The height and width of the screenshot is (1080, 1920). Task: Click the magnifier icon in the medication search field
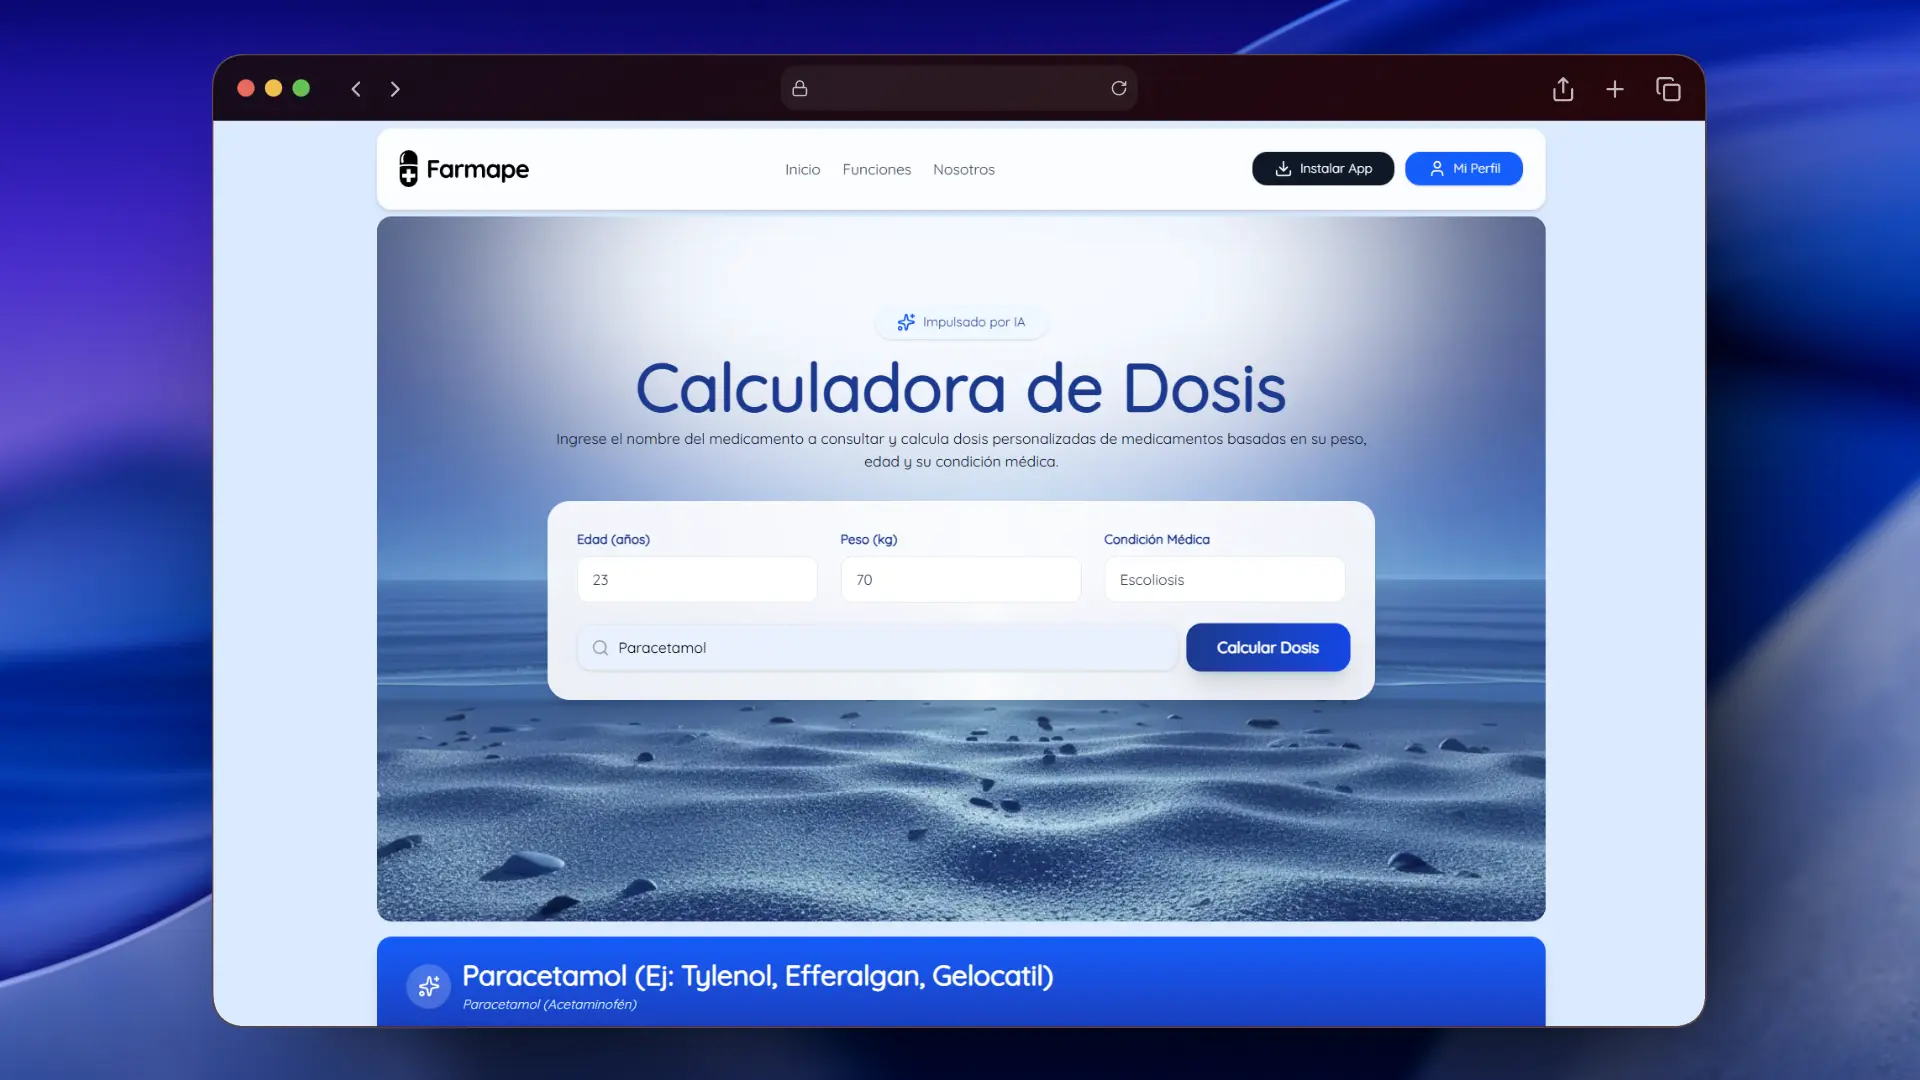click(x=600, y=647)
